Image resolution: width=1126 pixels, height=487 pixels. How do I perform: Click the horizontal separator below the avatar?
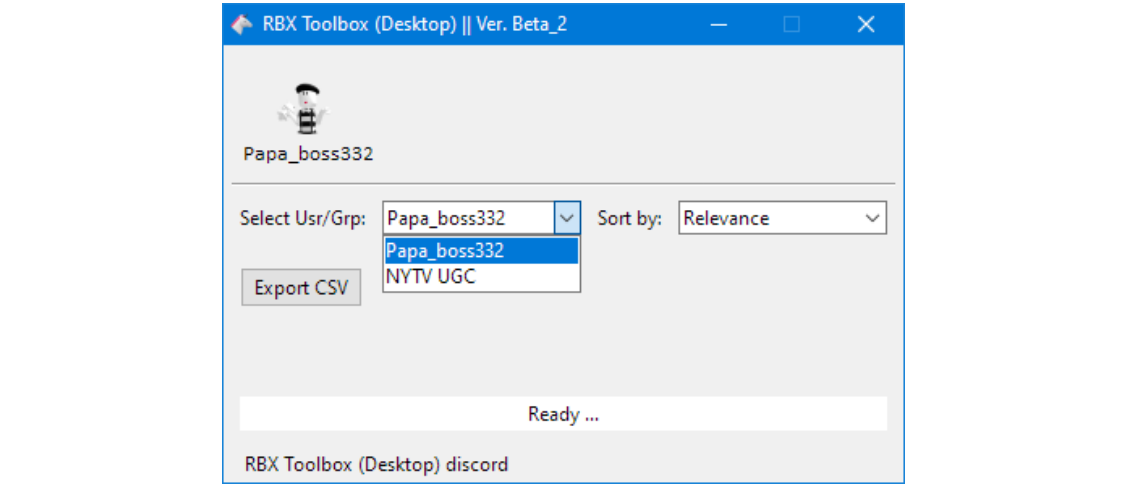(563, 183)
